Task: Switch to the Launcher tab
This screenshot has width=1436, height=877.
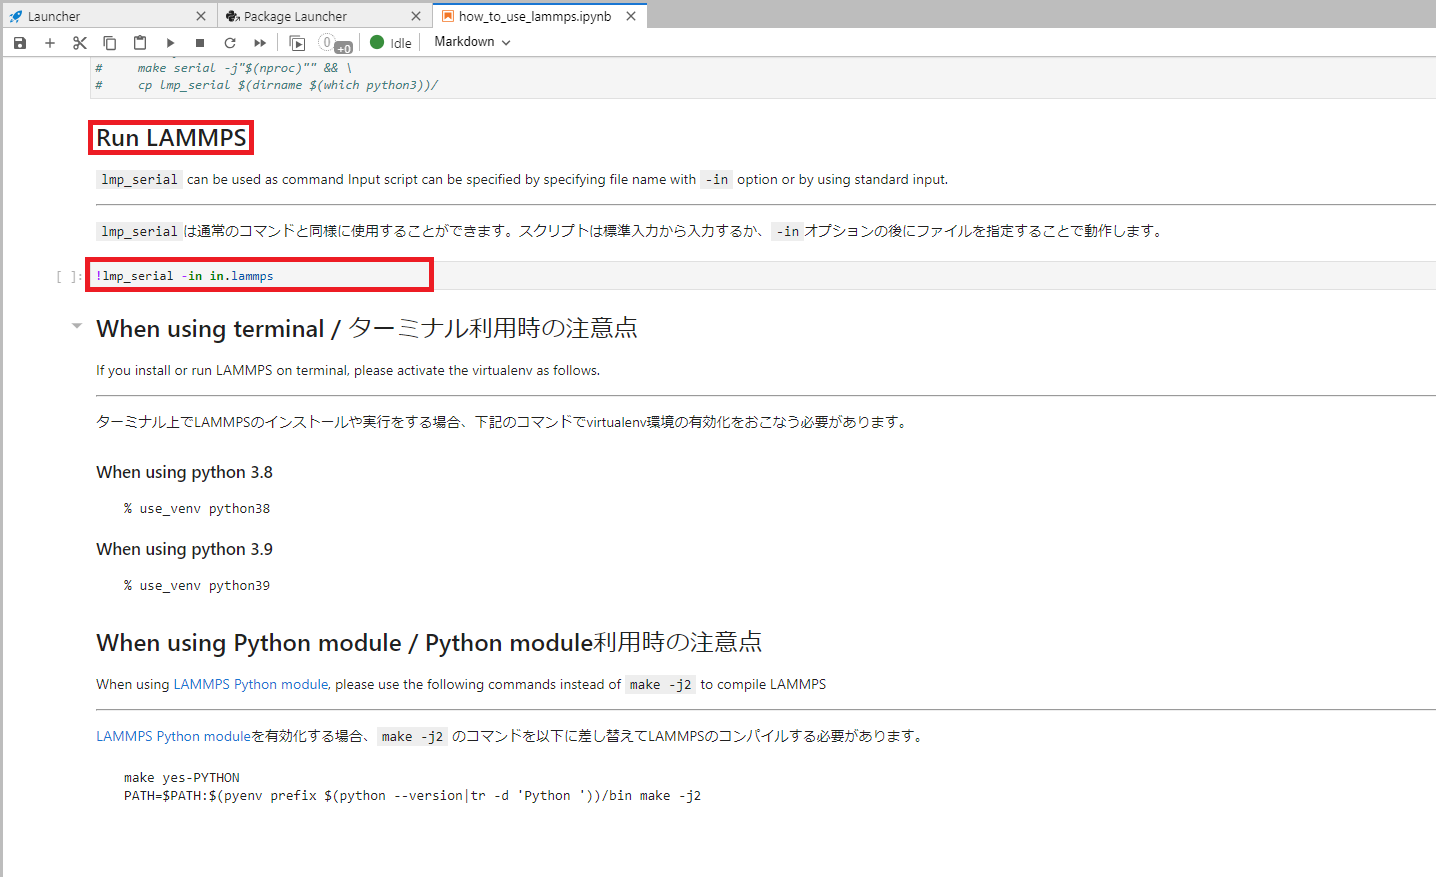Action: pos(54,16)
